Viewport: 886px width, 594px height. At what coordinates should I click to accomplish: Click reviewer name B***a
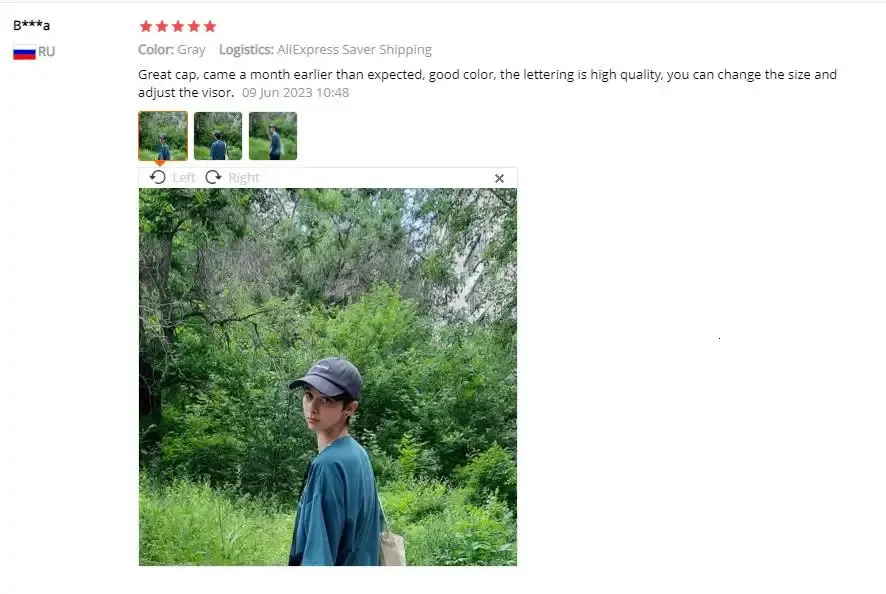click(32, 25)
